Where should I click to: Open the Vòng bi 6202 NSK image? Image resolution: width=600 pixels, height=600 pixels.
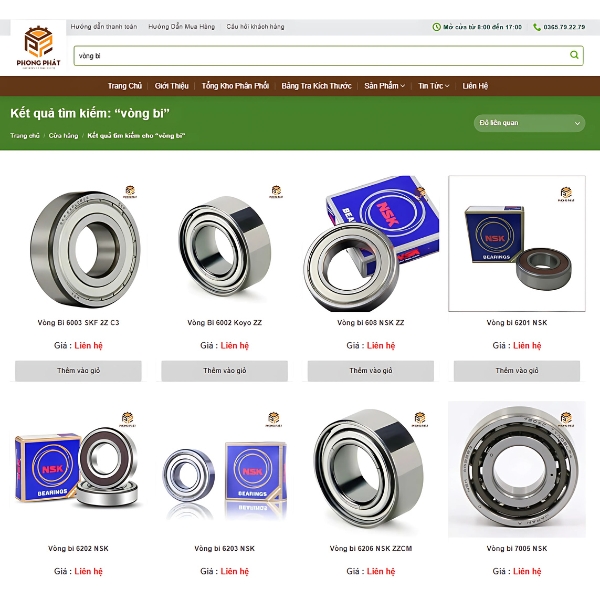[78, 470]
